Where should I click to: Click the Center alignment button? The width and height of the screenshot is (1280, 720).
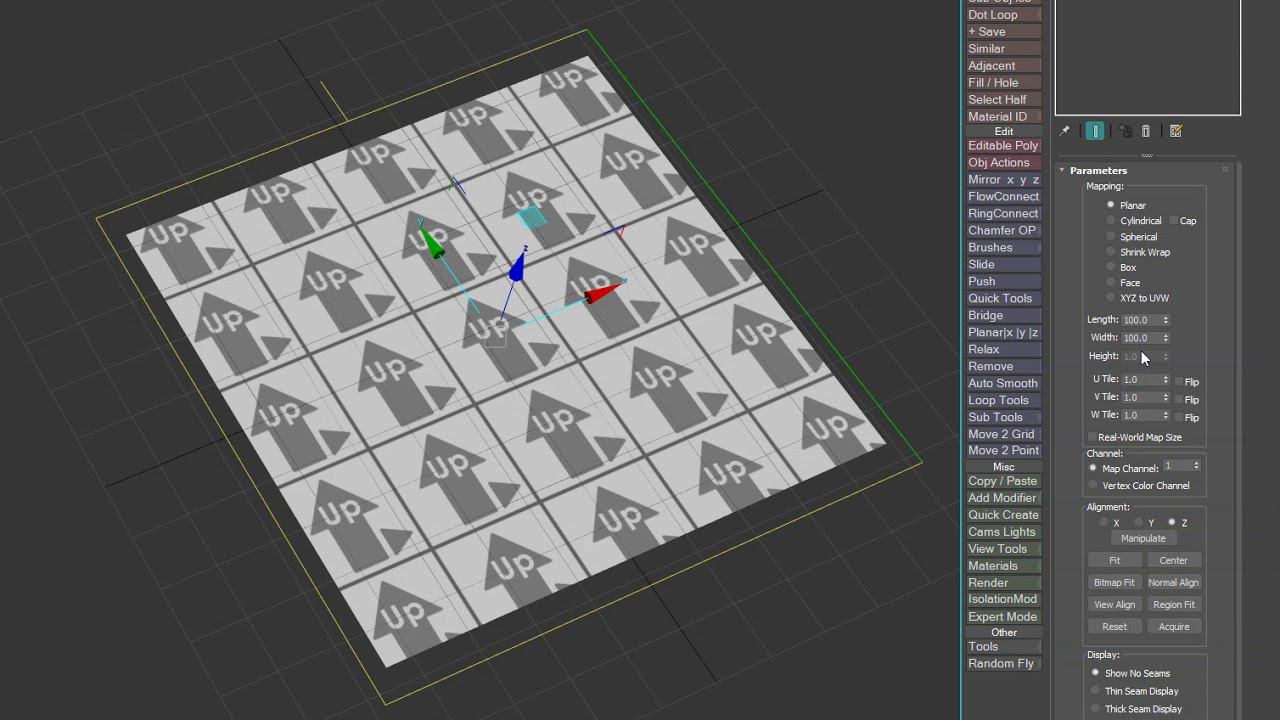(x=1174, y=561)
